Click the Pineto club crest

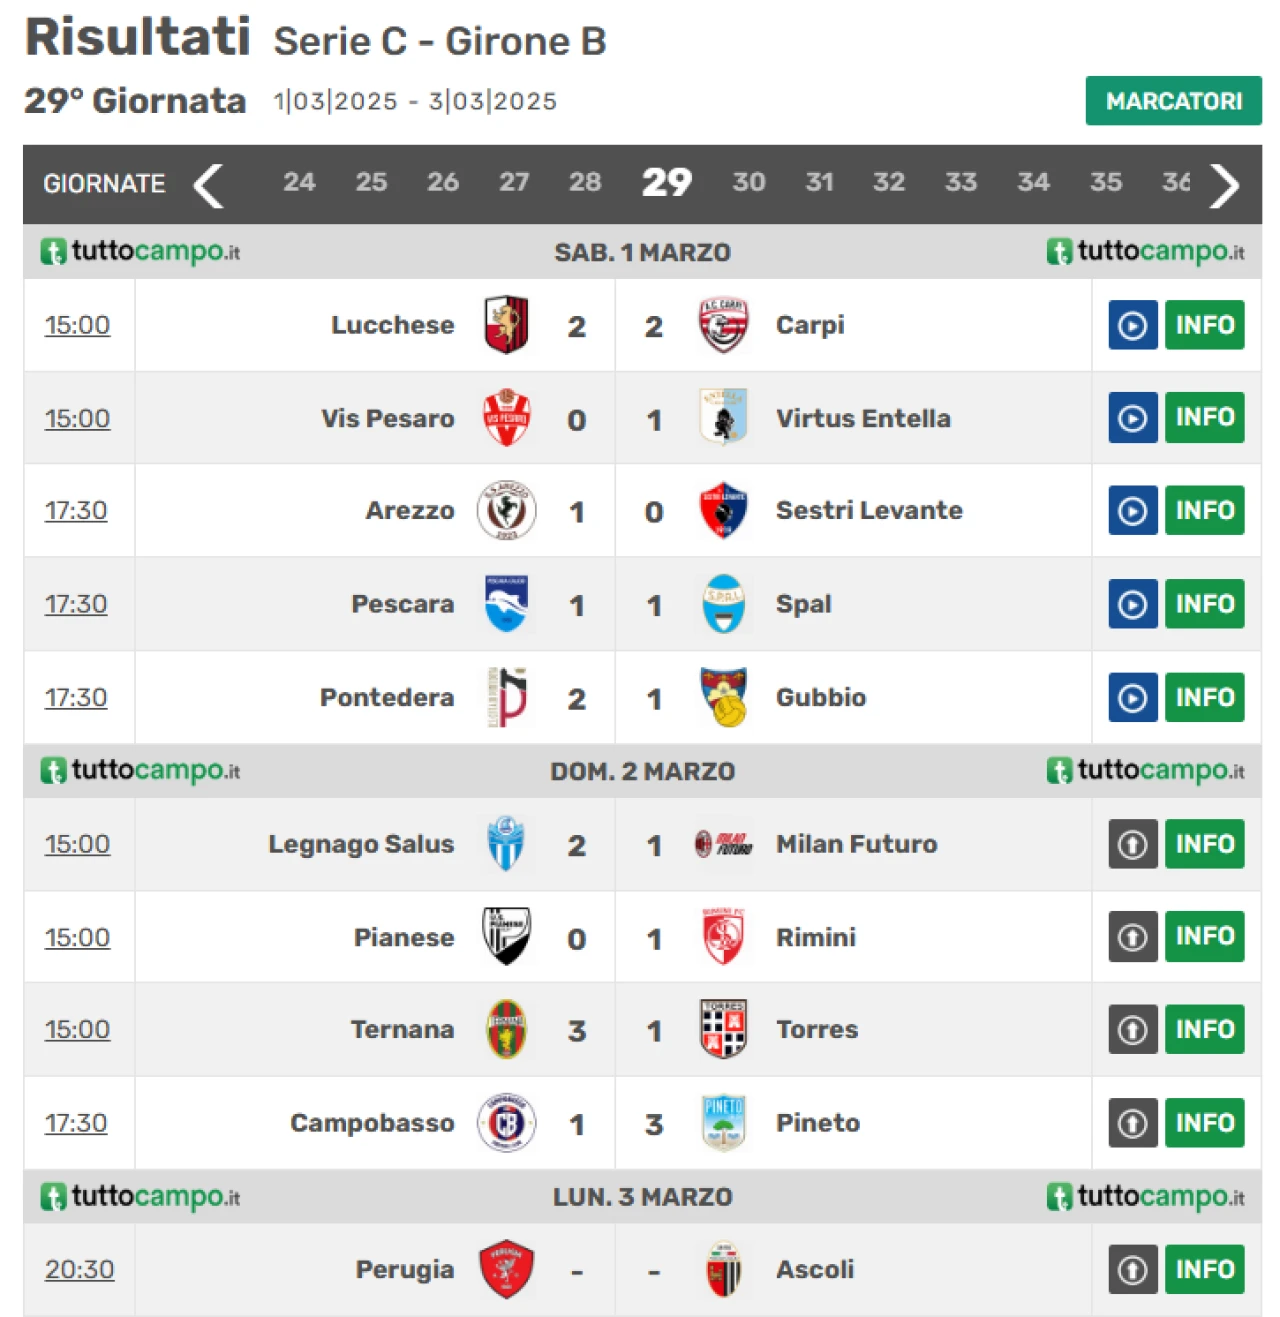point(723,1123)
